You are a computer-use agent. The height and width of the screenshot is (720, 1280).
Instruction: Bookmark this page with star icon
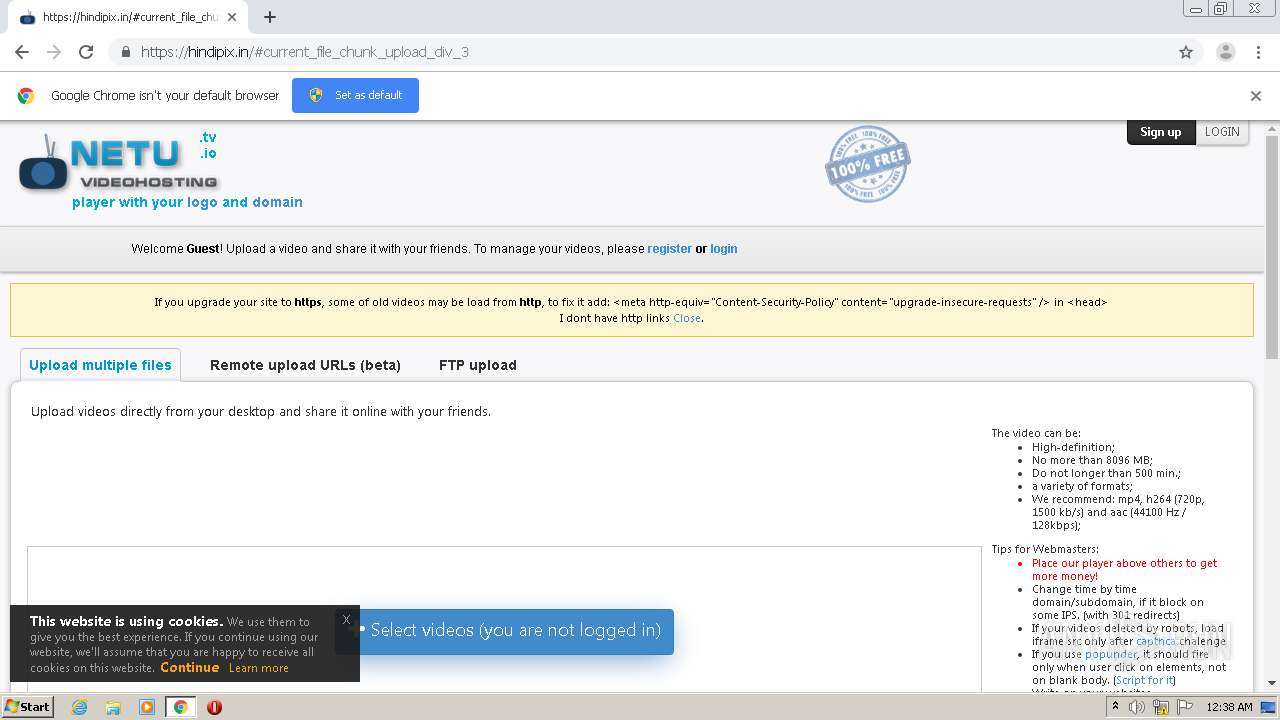(1186, 52)
